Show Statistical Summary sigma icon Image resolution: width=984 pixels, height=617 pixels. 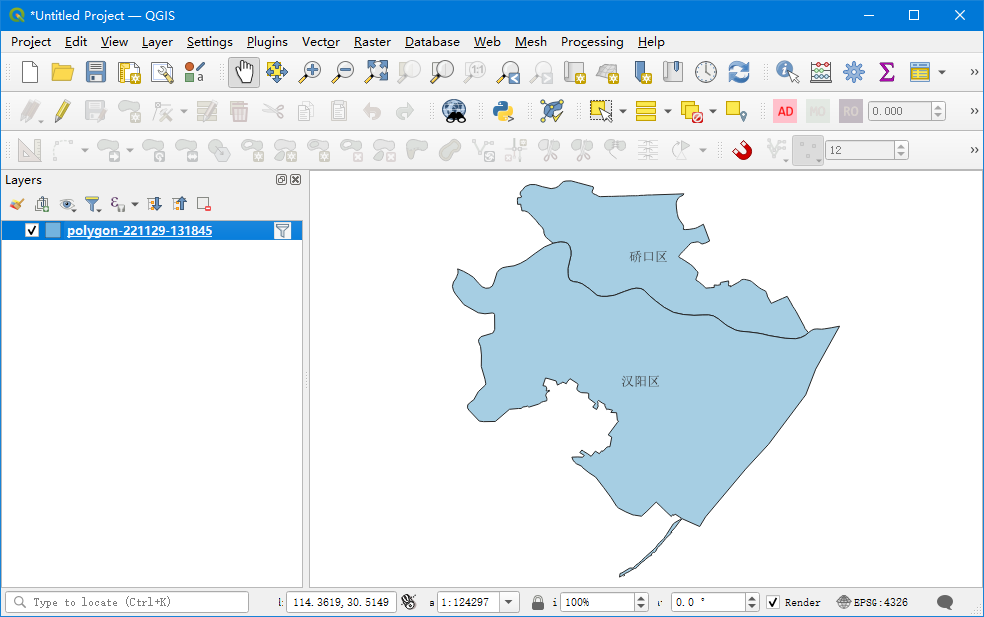coord(886,72)
